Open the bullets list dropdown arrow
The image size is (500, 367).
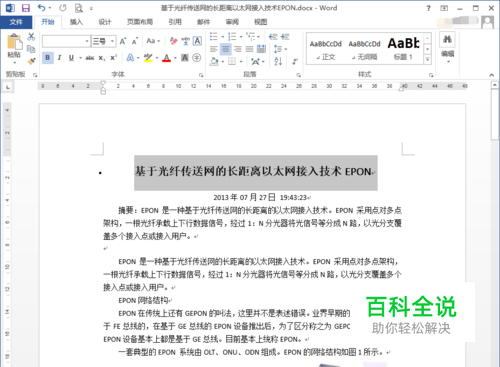pyautogui.click(x=223, y=37)
